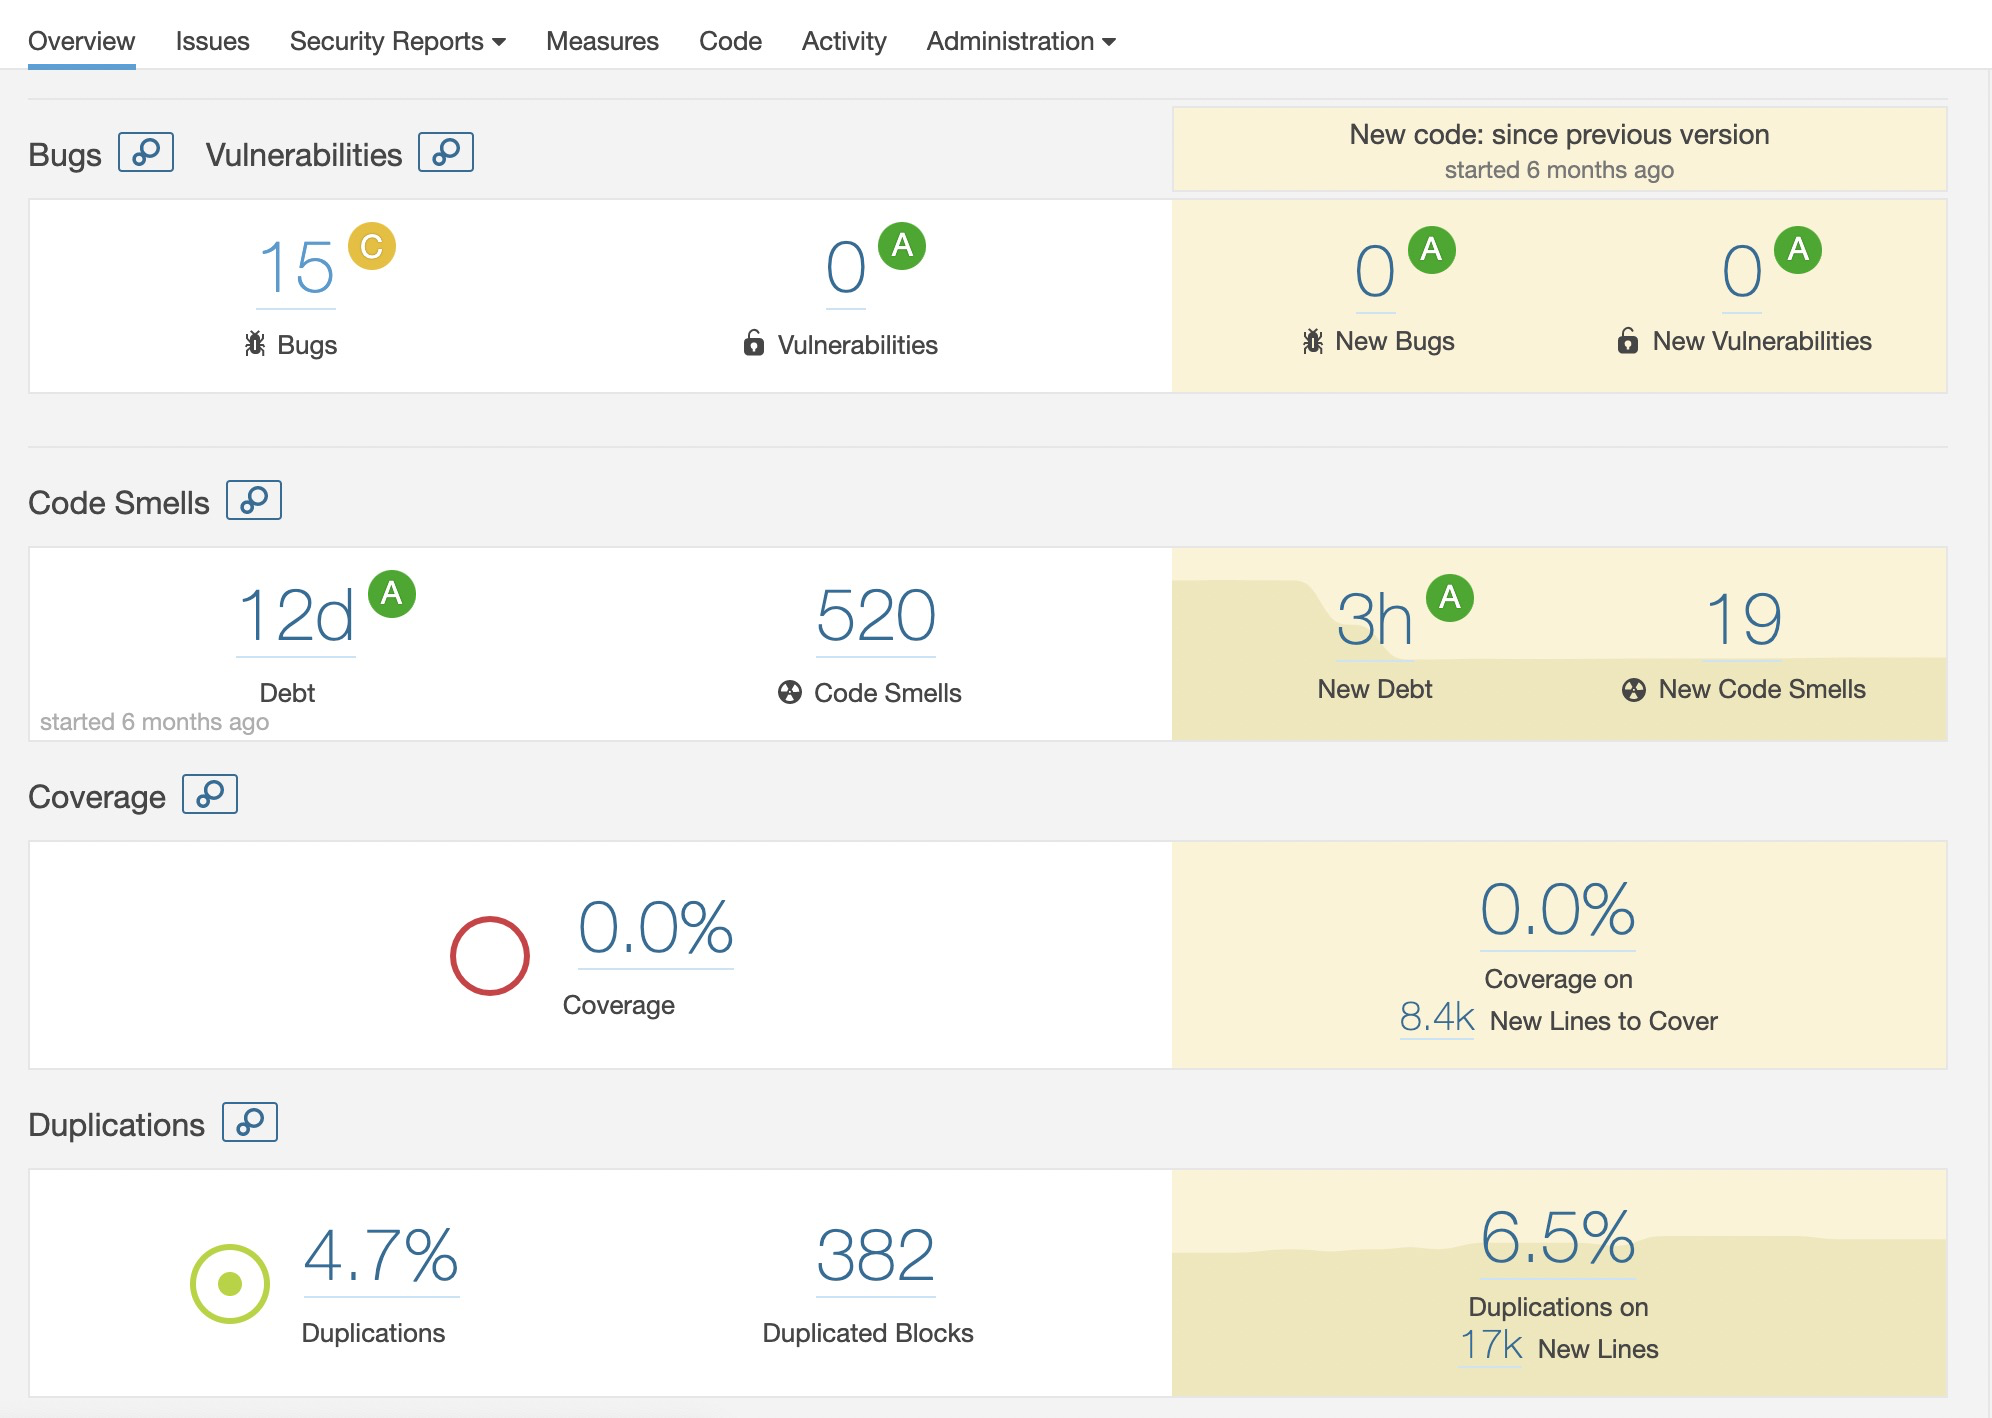Open the 19 new code smells link

1743,620
